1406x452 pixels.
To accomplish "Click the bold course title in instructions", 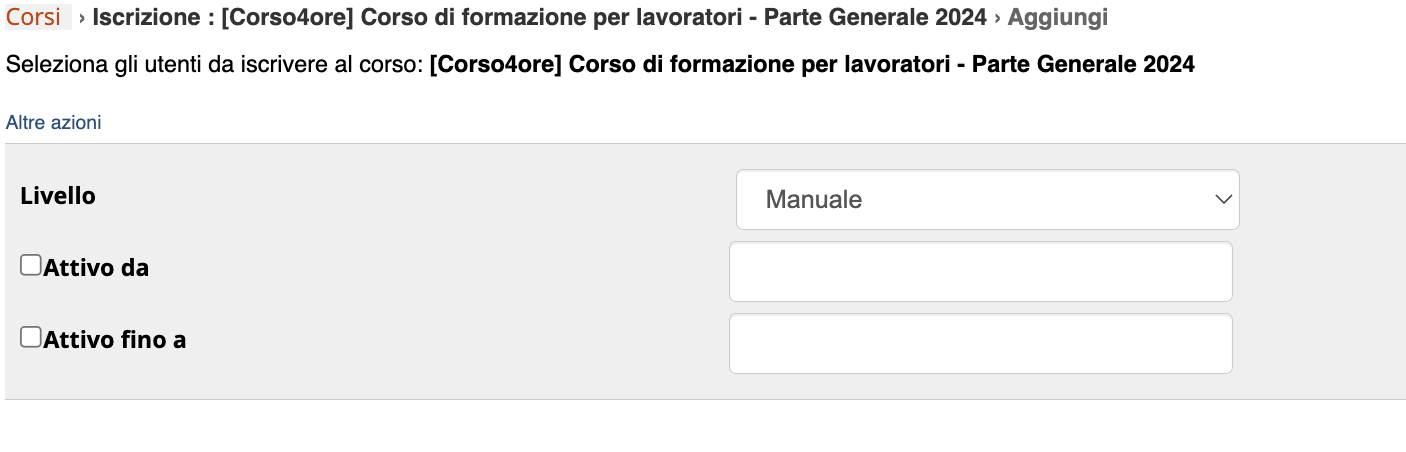I will coord(812,65).
